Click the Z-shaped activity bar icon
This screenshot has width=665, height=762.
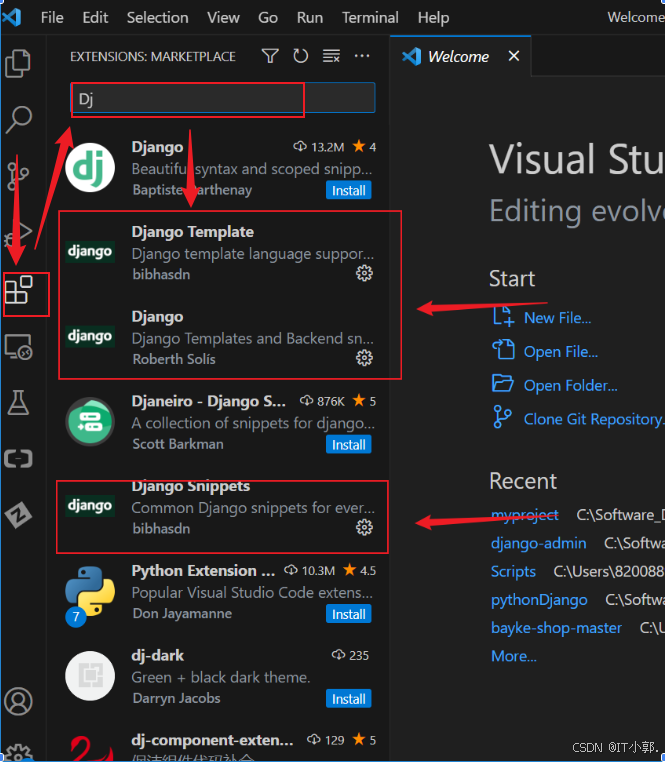(18, 515)
